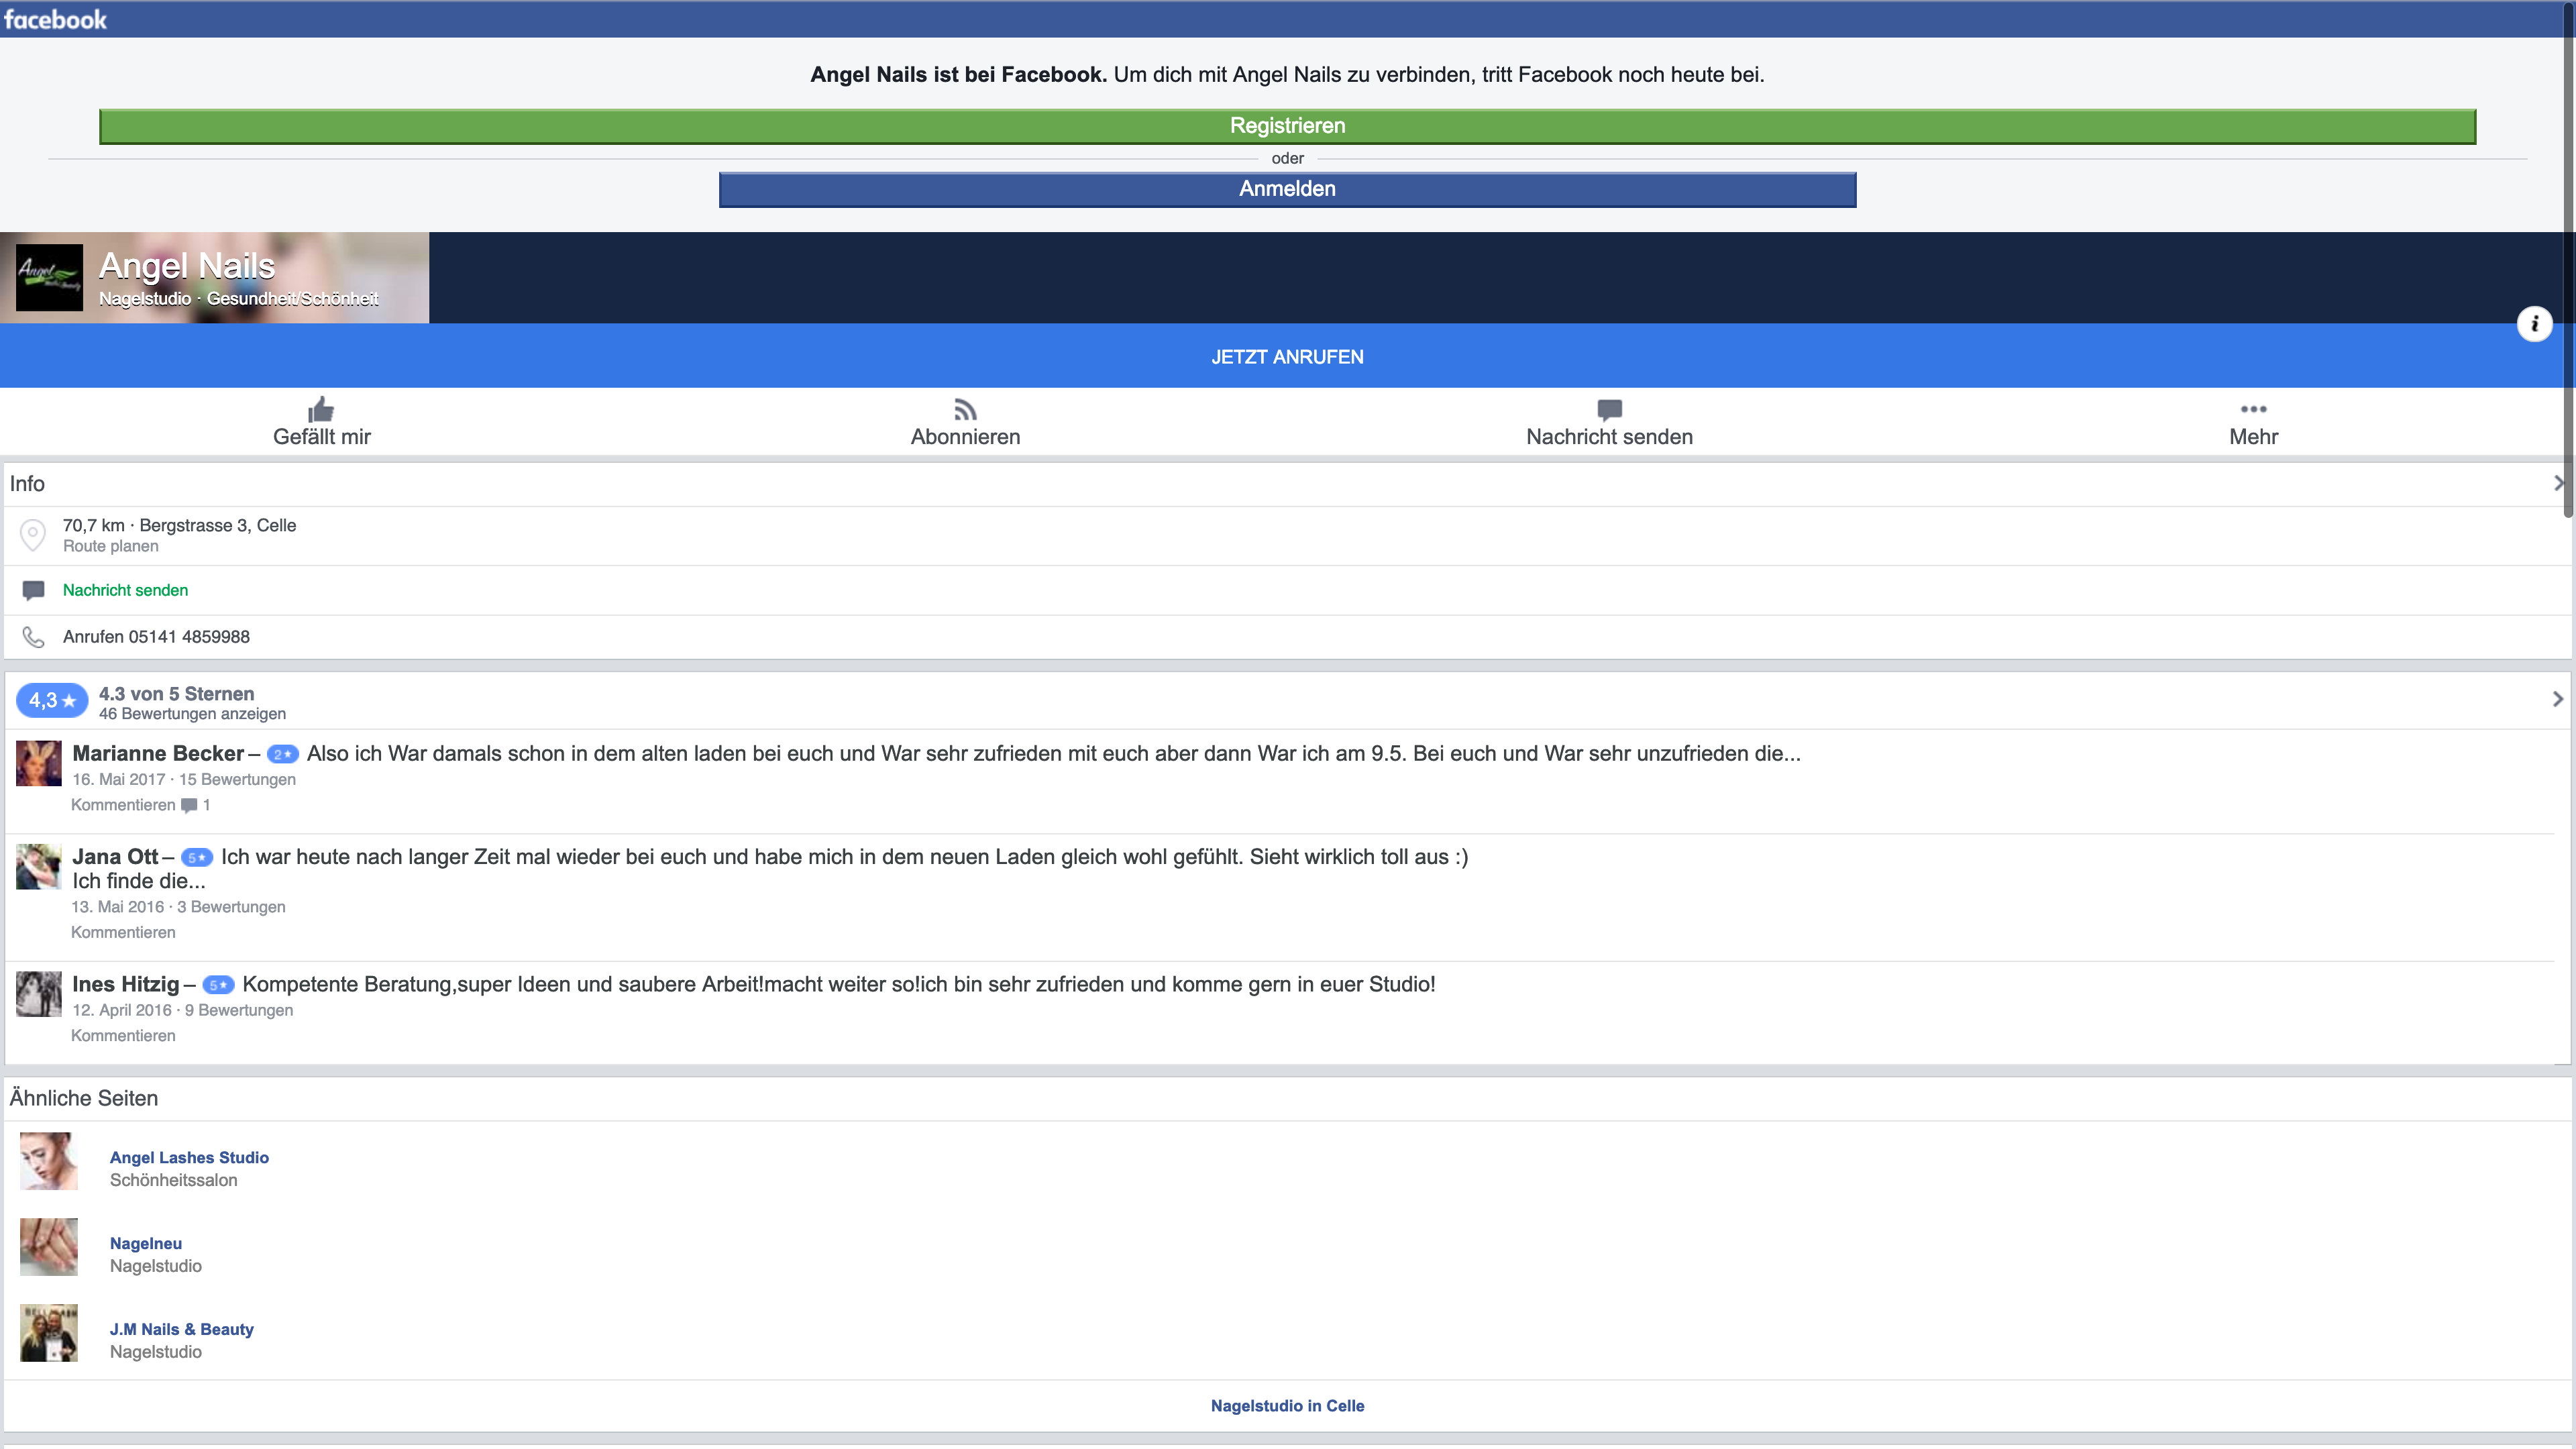Click the Ähnliche Seiten heading

click(x=84, y=1099)
